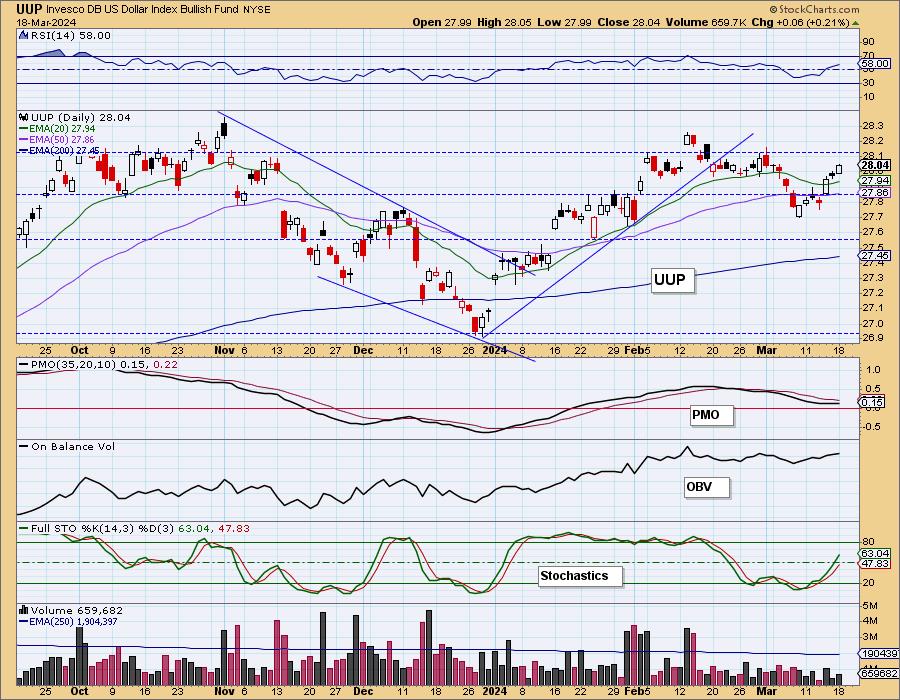Click the PMO annotation box
The width and height of the screenshot is (900, 700).
click(712, 415)
